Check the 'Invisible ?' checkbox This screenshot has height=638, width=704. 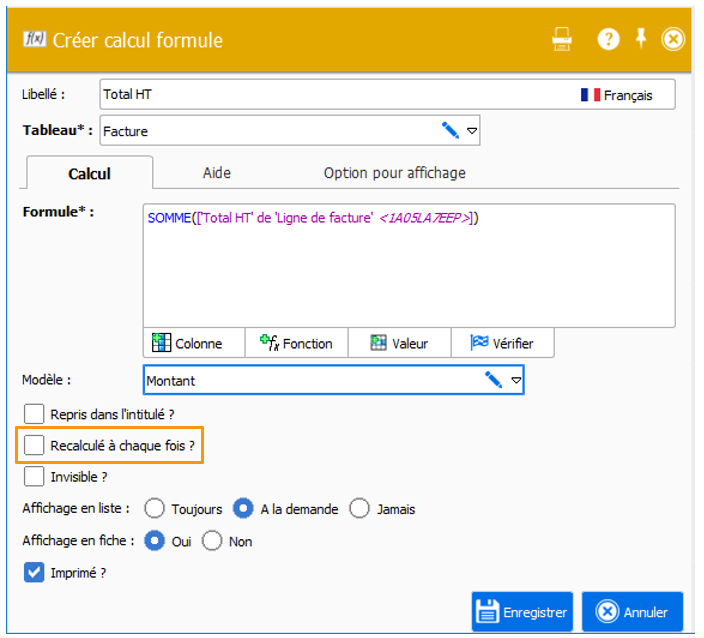pyautogui.click(x=35, y=476)
